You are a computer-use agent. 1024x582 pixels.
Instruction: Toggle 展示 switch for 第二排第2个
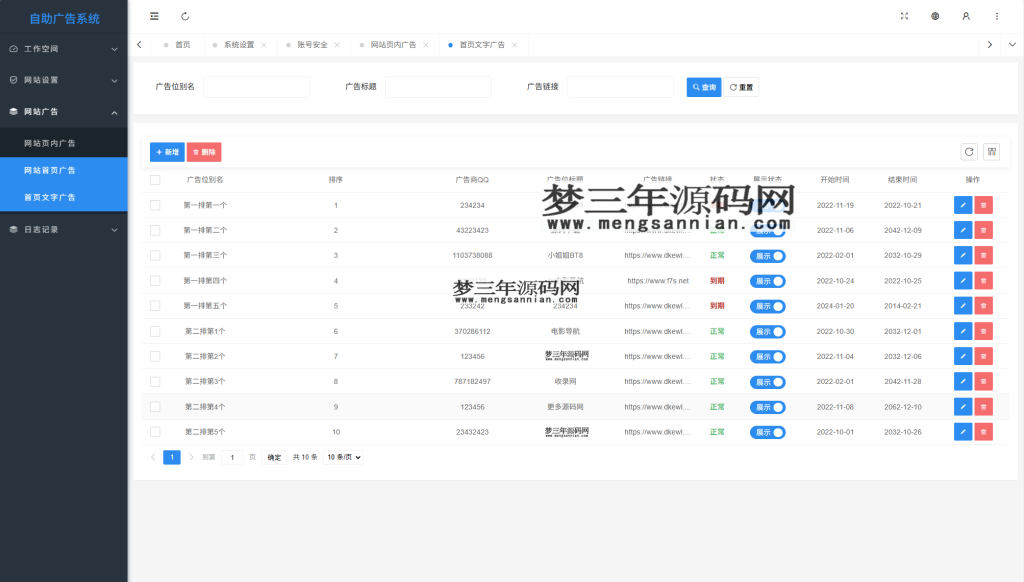(767, 357)
